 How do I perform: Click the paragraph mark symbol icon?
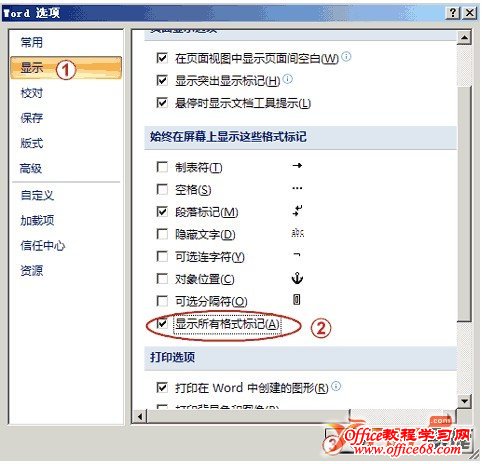[297, 210]
